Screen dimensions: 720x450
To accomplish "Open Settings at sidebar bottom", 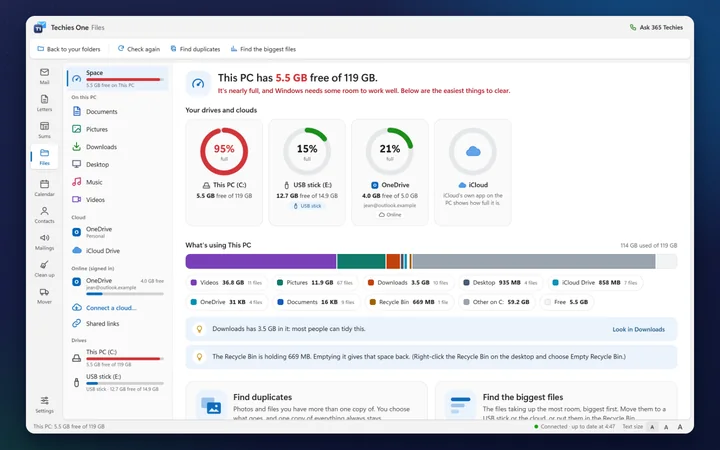I will point(45,404).
